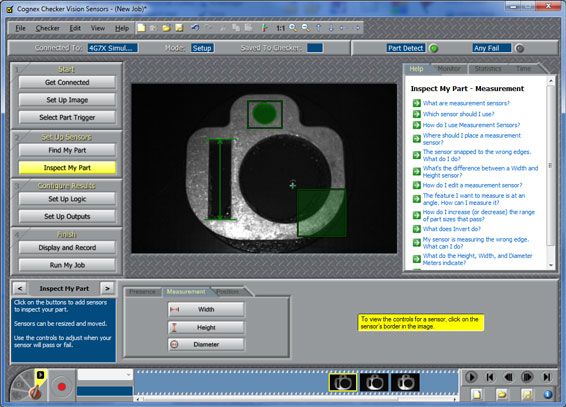Click the Help panel vertical scrollbar
Image resolution: width=566 pixels, height=407 pixels.
pos(550,173)
